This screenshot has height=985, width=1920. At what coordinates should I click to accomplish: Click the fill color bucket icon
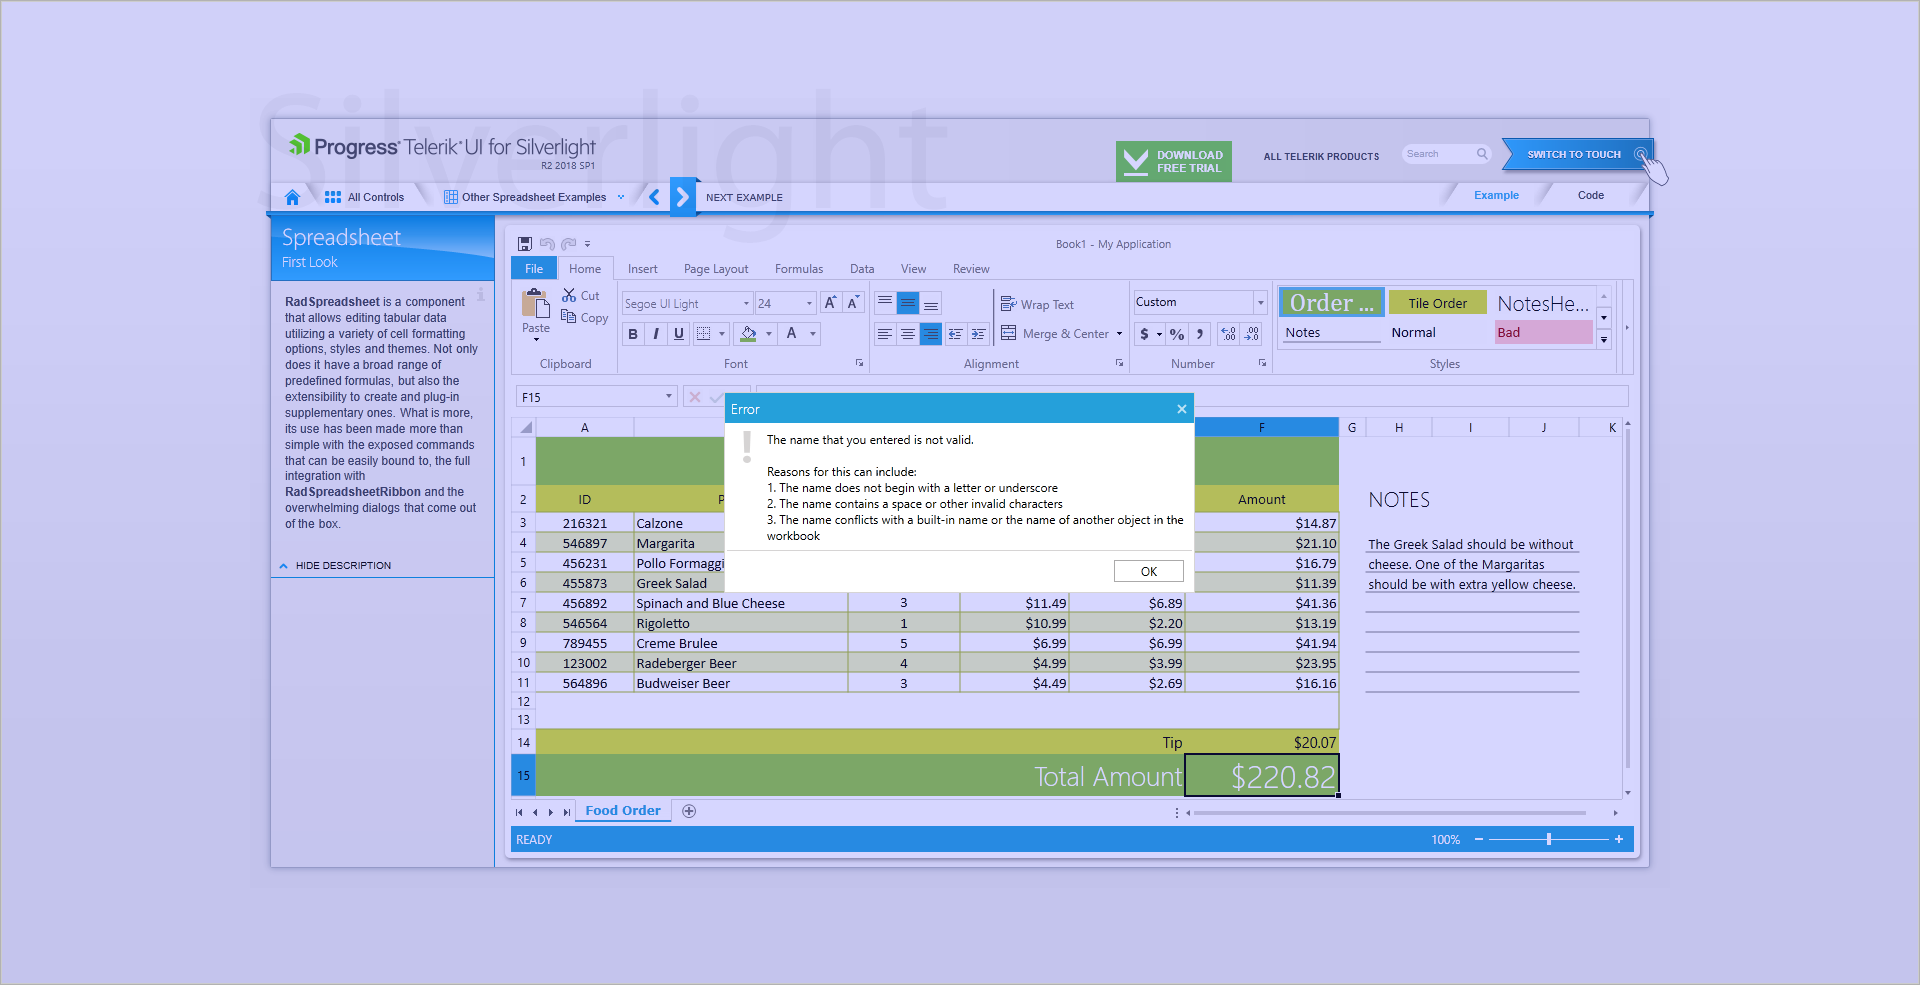pos(748,334)
